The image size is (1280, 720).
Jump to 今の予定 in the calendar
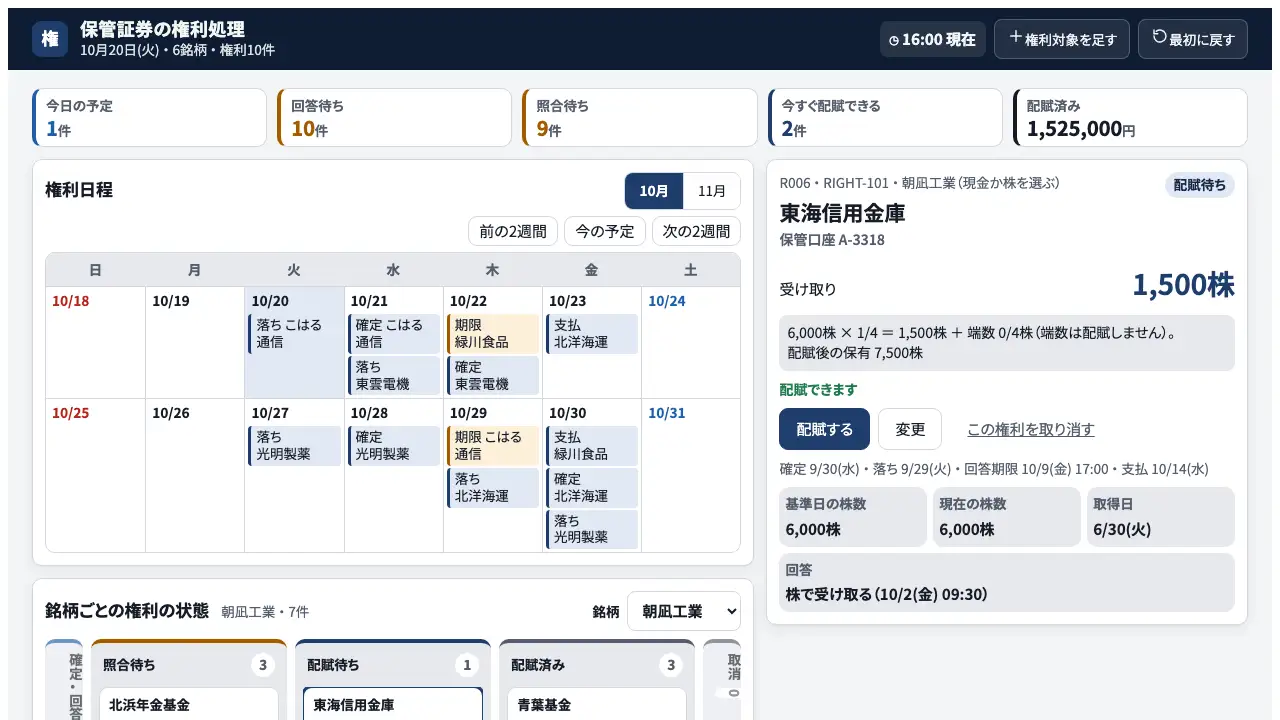(605, 231)
